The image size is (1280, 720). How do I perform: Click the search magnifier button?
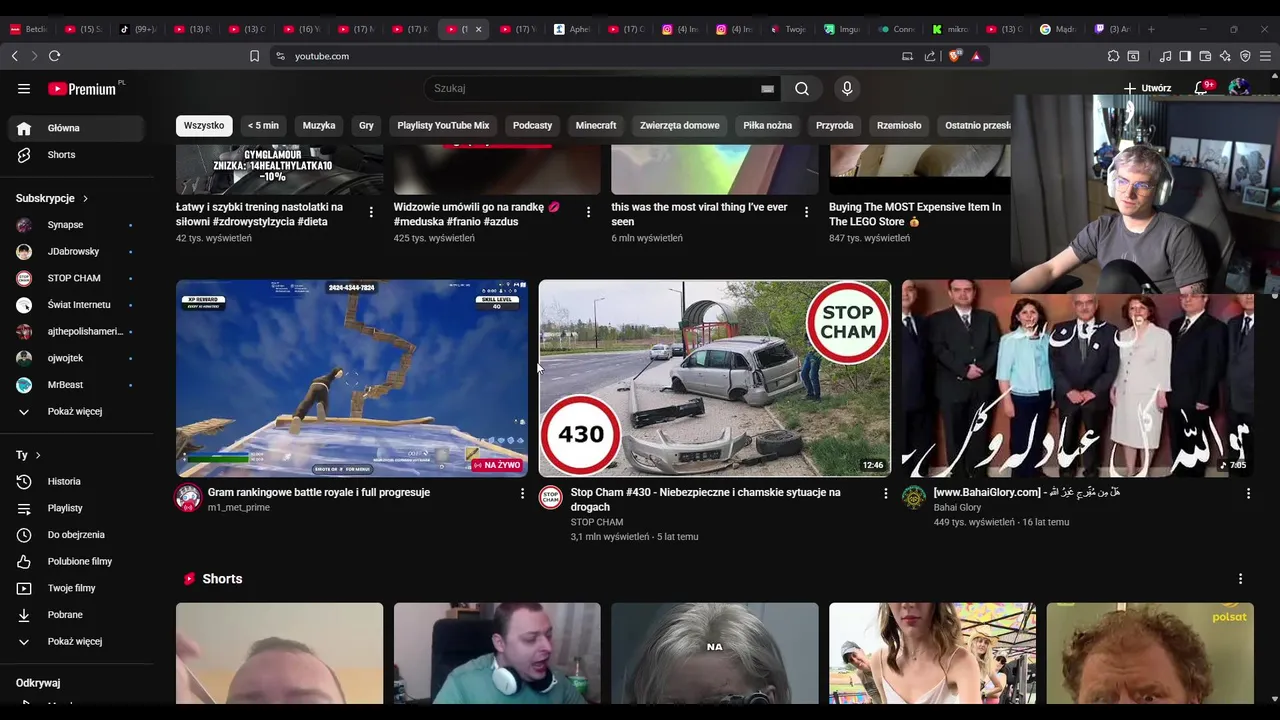tap(802, 89)
